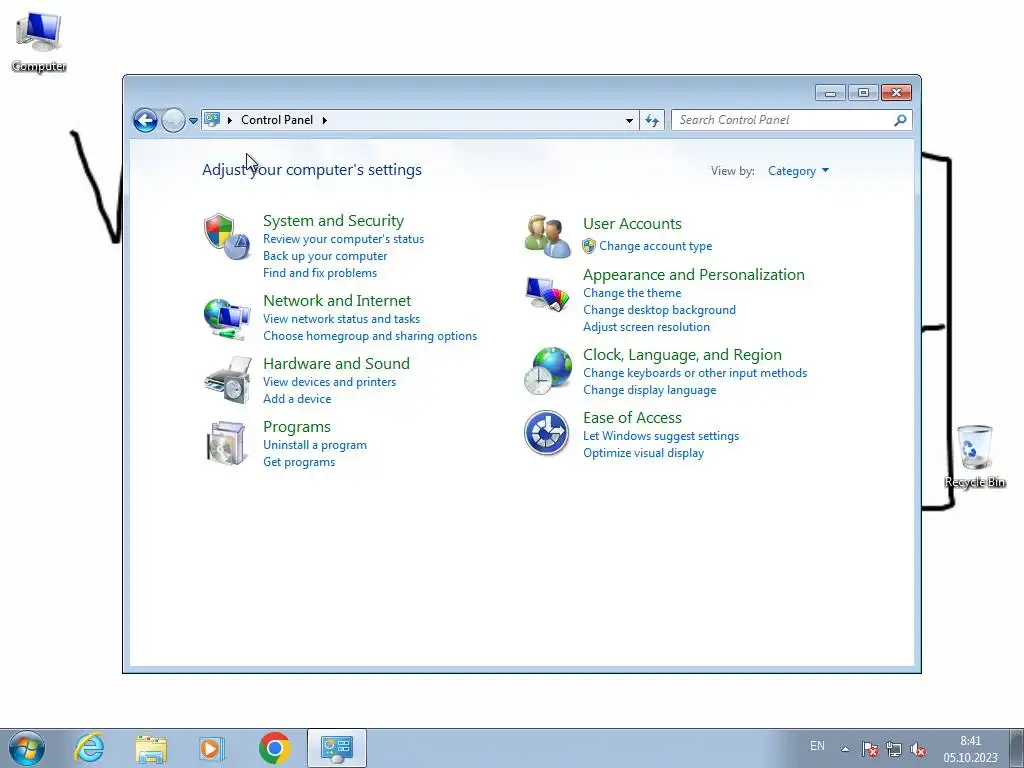This screenshot has width=1024, height=768.
Task: Open the recent pages dropdown arrow
Action: (x=193, y=120)
